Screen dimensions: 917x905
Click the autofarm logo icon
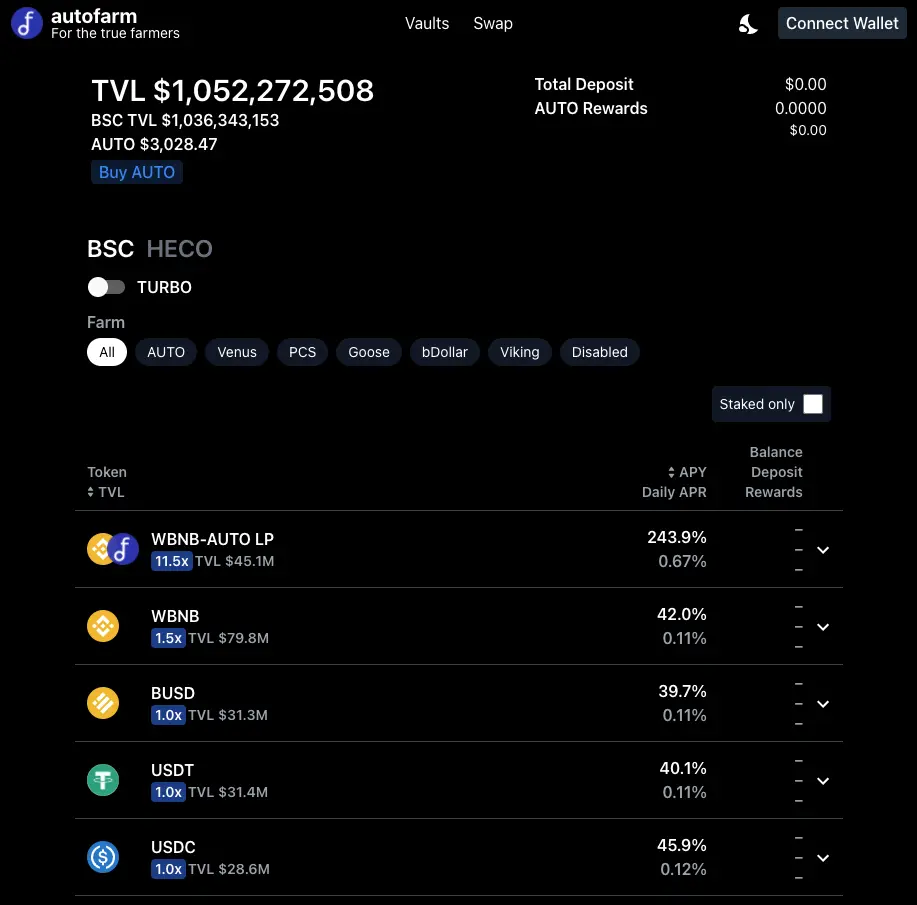[x=27, y=23]
